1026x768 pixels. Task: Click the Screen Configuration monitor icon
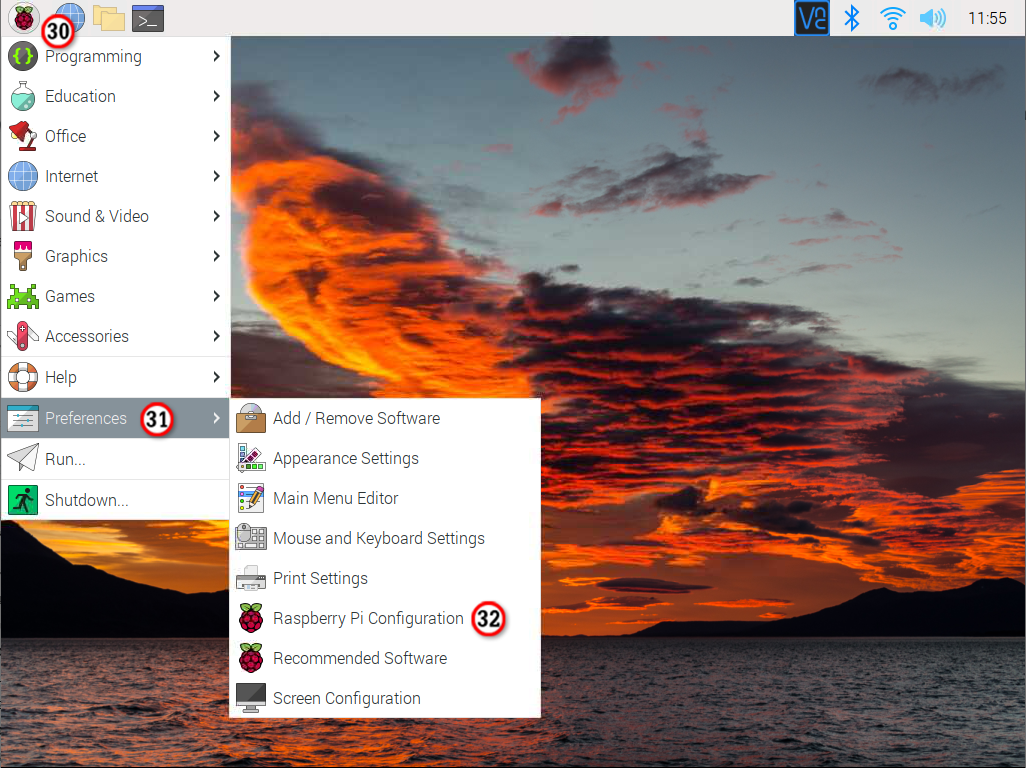(x=251, y=698)
